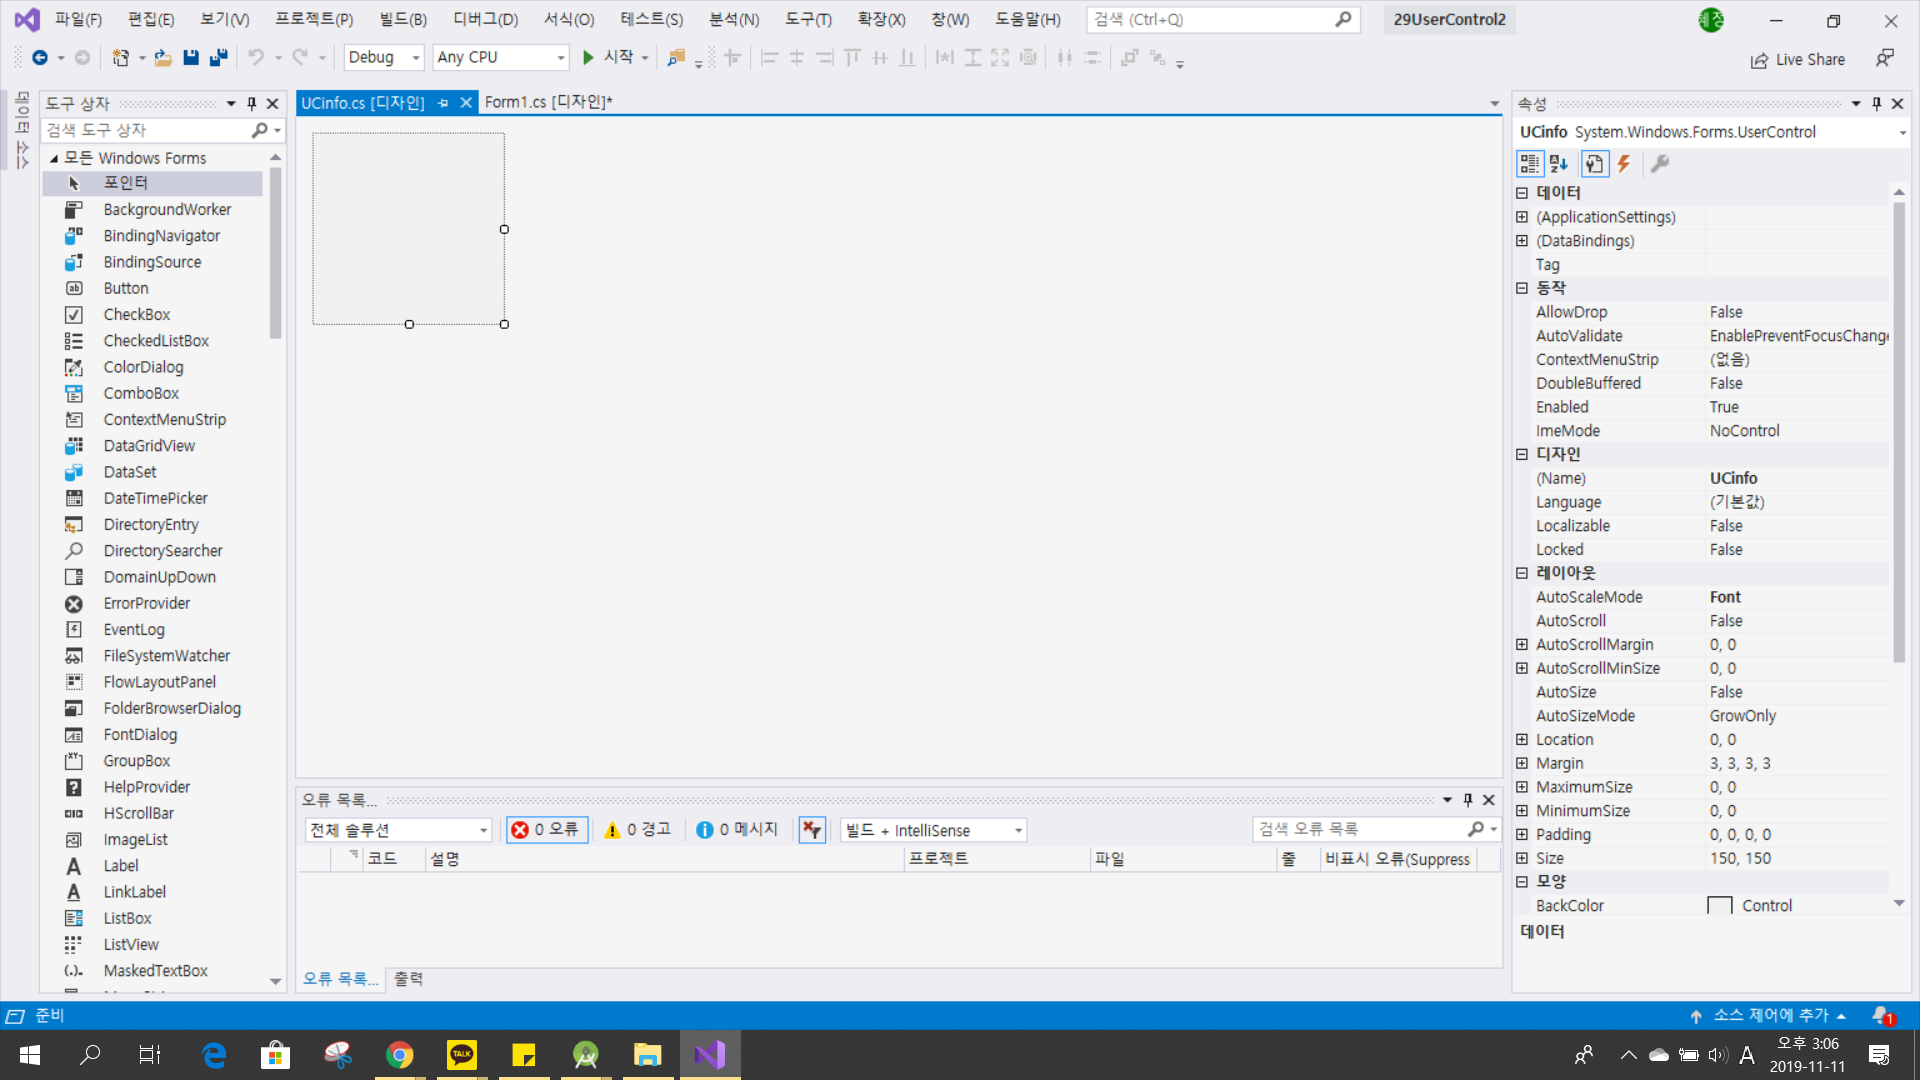Toggle the 0 messages filter button

(738, 830)
